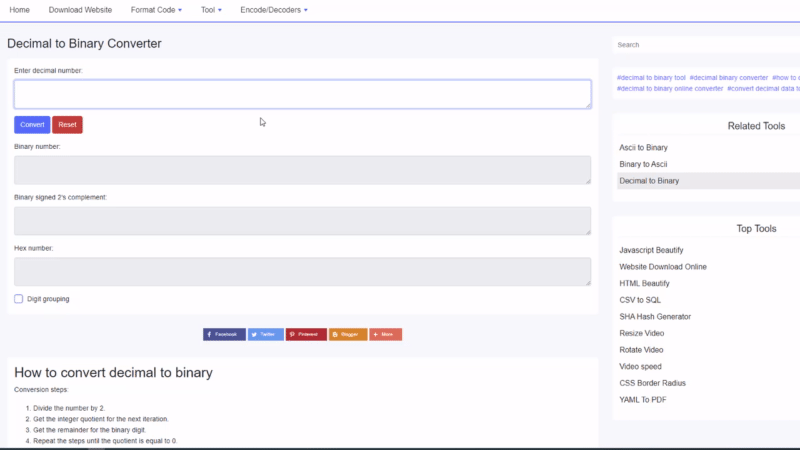Click the #decimal to binary tool tag

tap(651, 77)
